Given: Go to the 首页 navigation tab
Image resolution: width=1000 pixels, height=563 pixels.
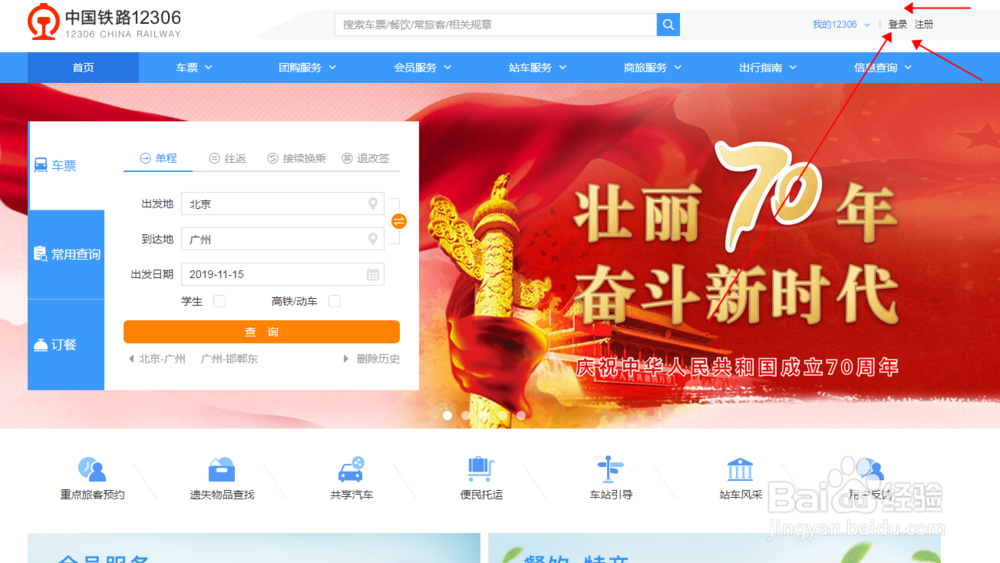Looking at the screenshot, I should pos(84,68).
